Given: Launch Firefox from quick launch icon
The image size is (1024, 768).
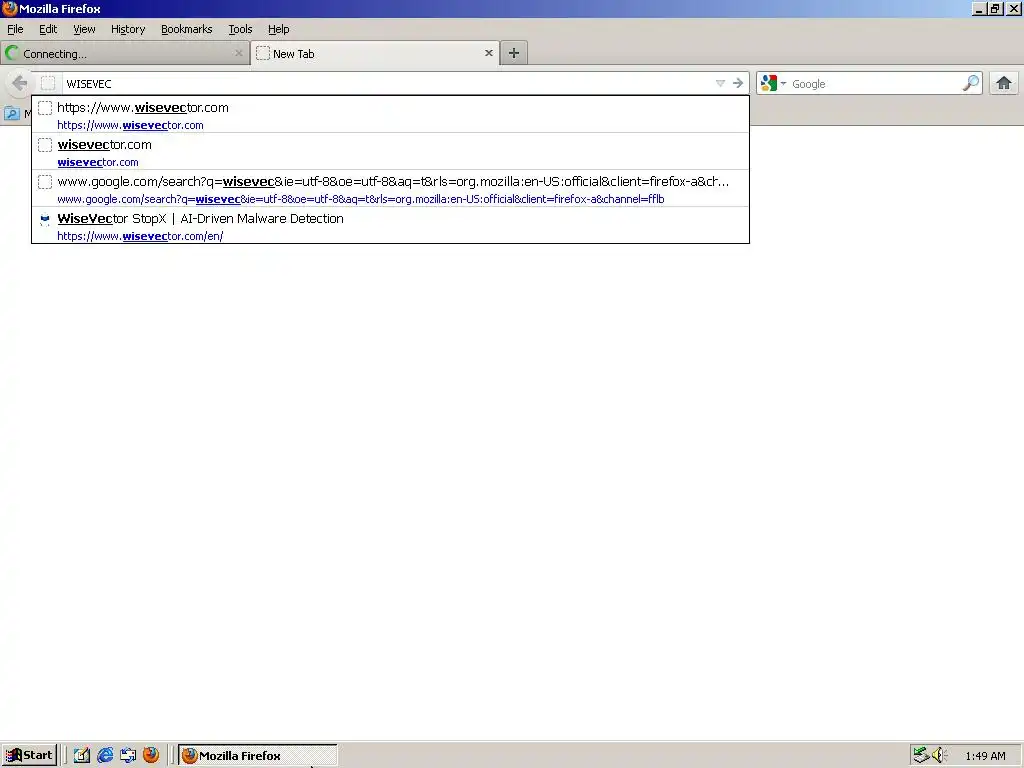Looking at the screenshot, I should [x=151, y=755].
